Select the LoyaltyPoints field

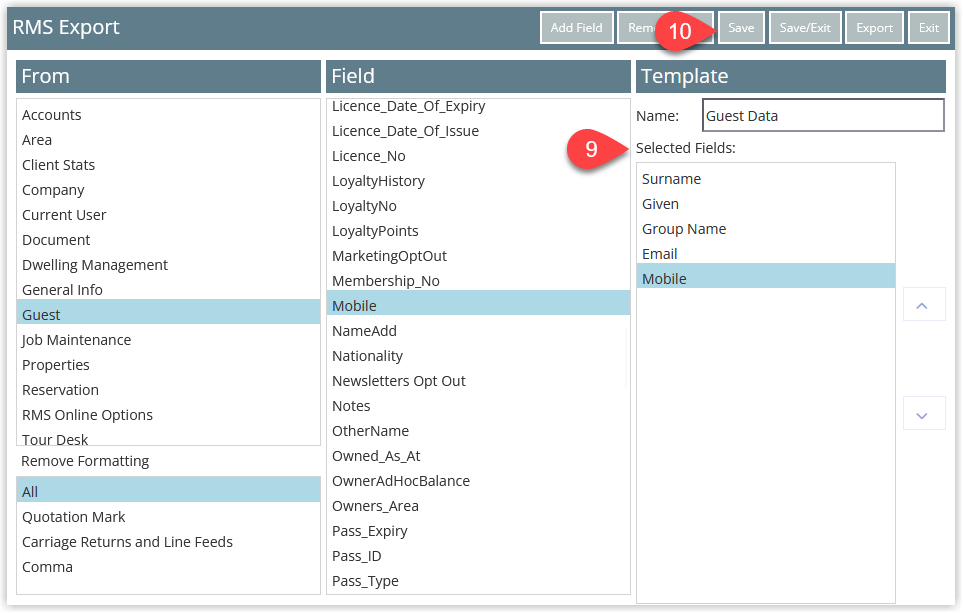coord(478,231)
